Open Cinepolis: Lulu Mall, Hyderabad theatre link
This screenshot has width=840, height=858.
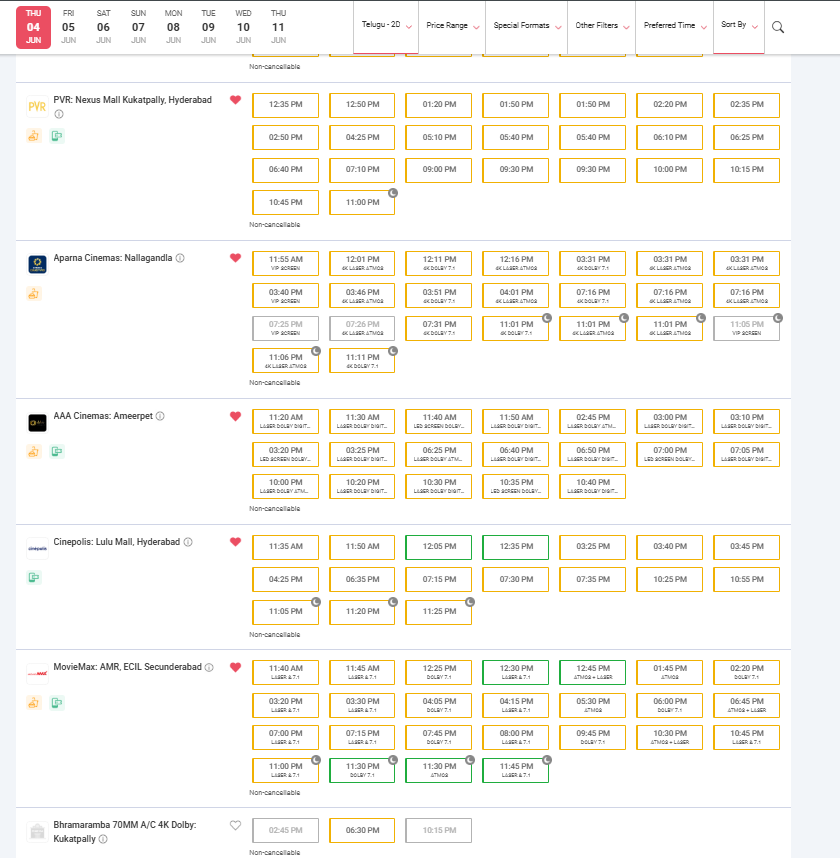tap(117, 542)
